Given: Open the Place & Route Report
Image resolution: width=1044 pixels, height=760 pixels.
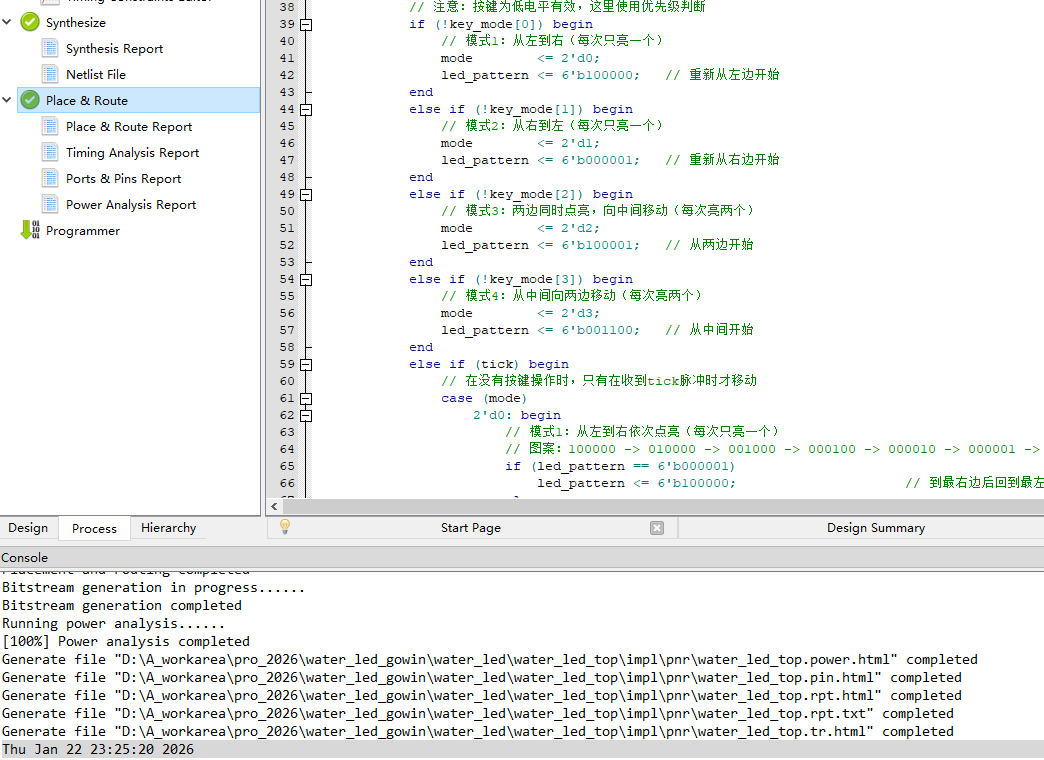Looking at the screenshot, I should (x=129, y=126).
